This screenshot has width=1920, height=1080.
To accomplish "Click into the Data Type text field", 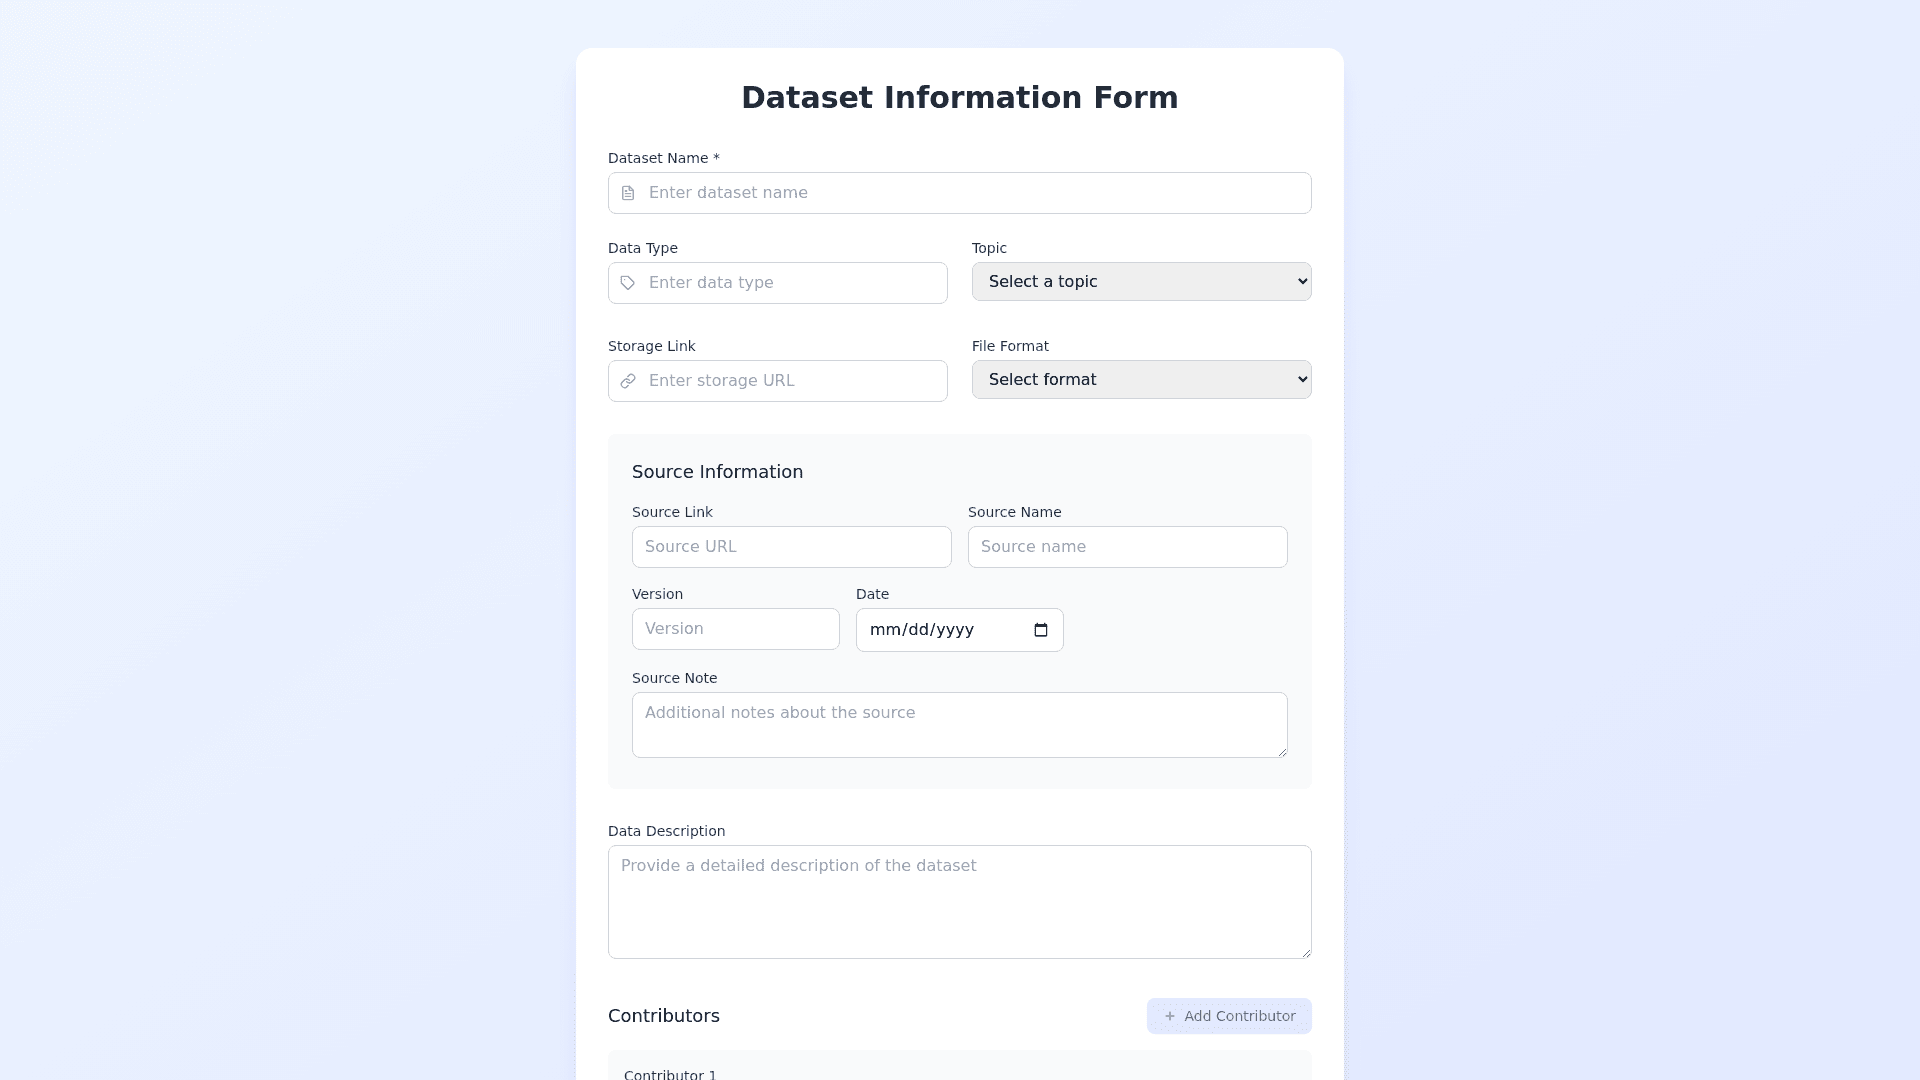I will pos(790,283).
